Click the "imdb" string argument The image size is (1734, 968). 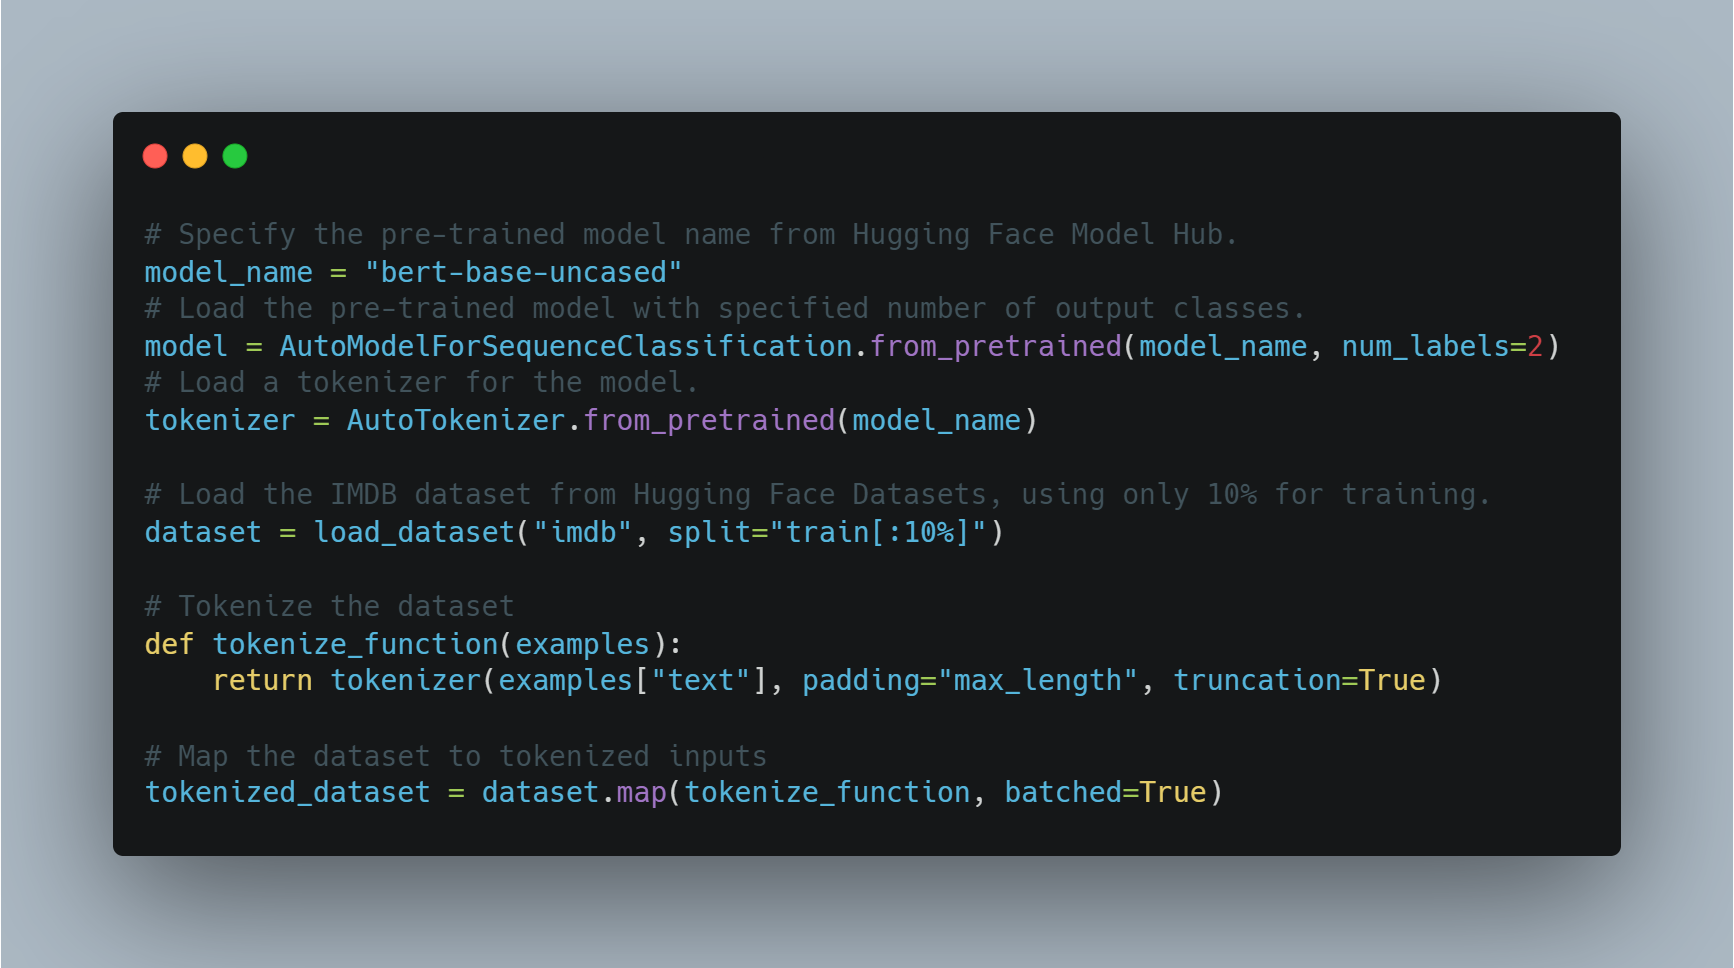[583, 532]
